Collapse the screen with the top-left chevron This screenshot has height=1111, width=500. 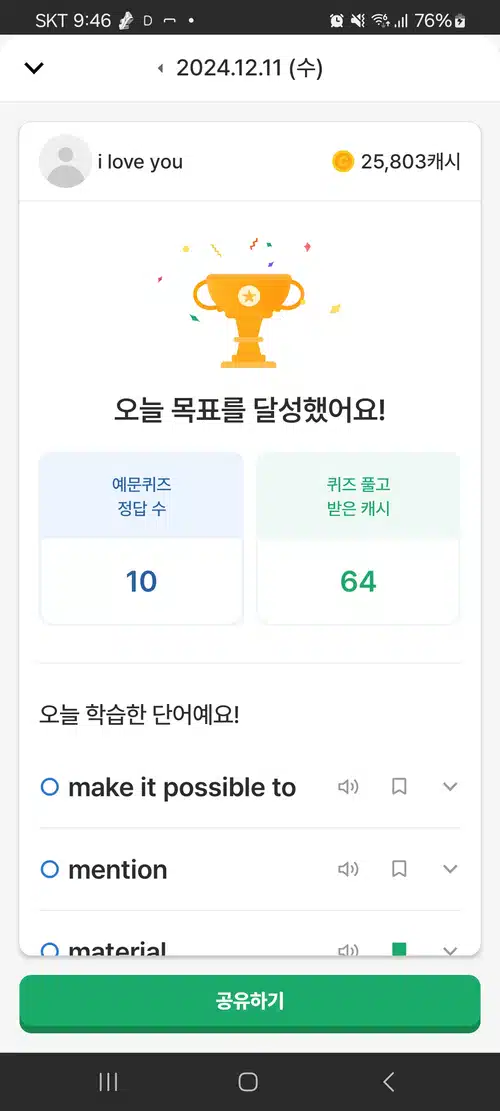coord(34,68)
